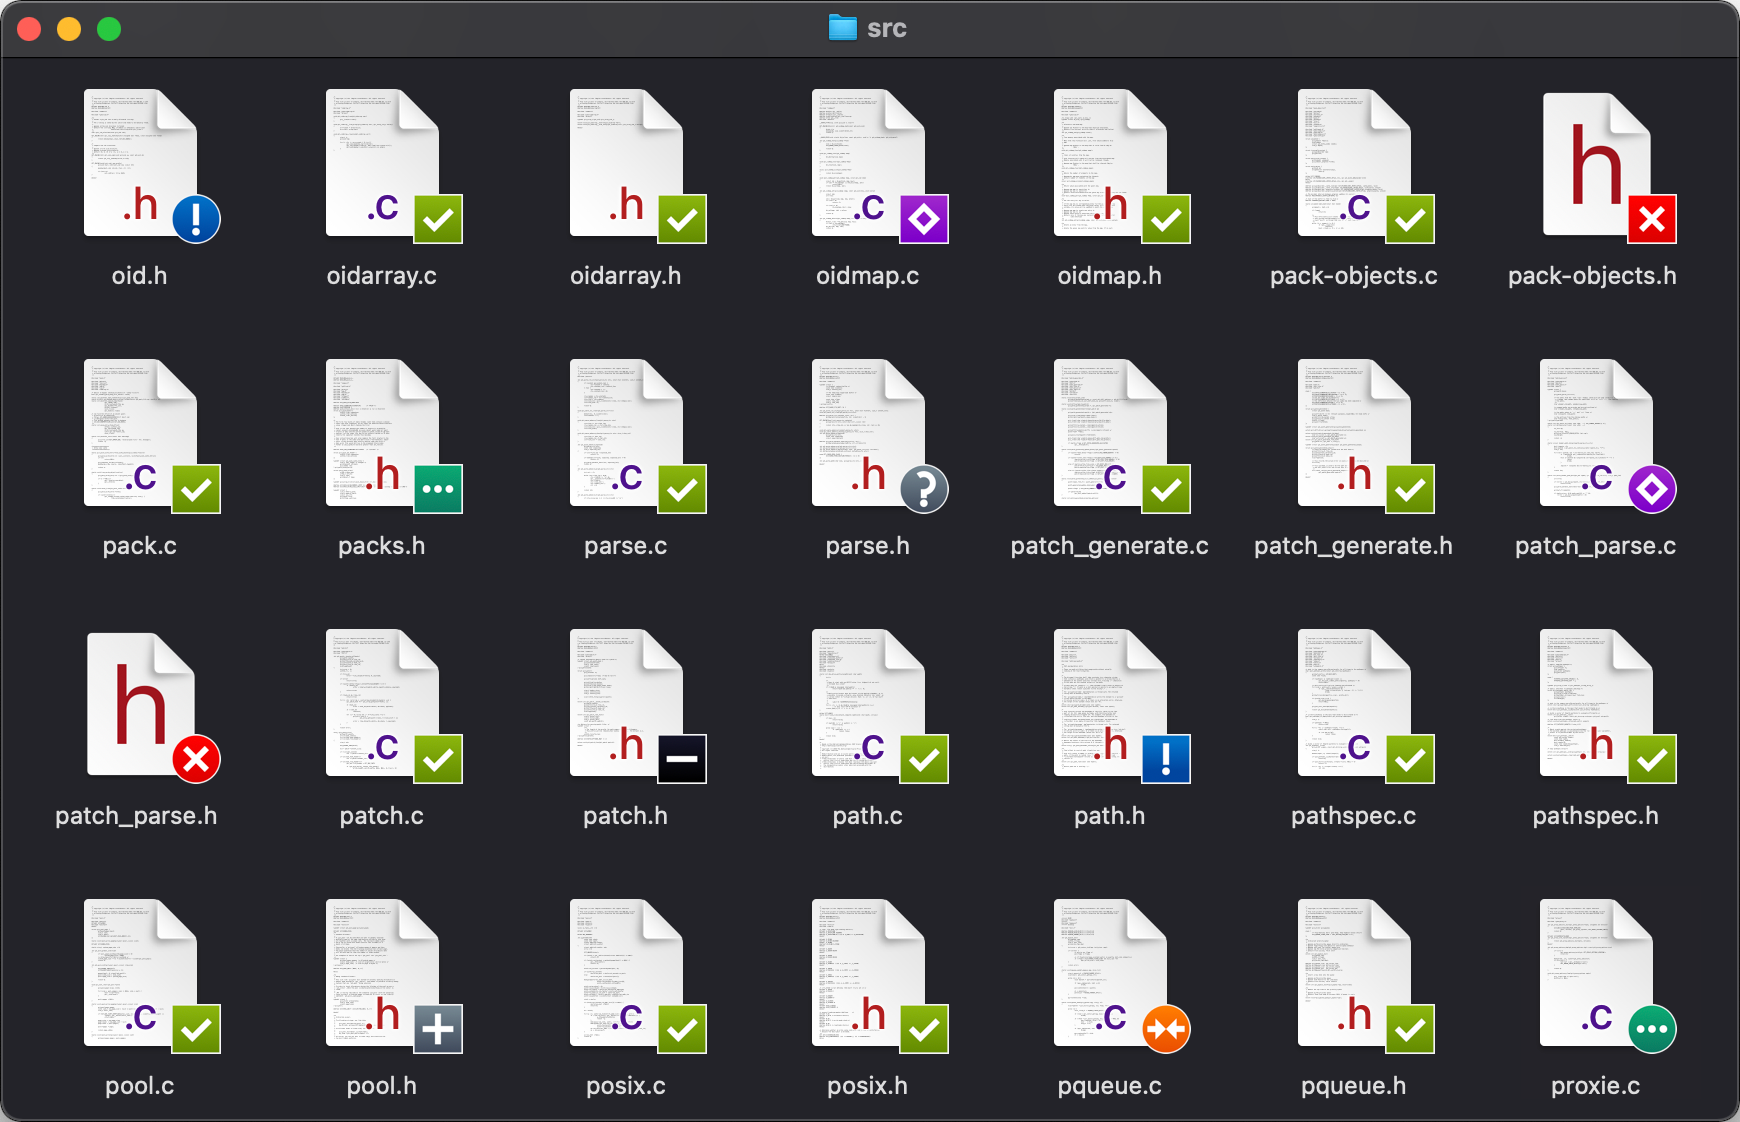Click the patch_generate.h file name label
1740x1122 pixels.
(x=1354, y=546)
